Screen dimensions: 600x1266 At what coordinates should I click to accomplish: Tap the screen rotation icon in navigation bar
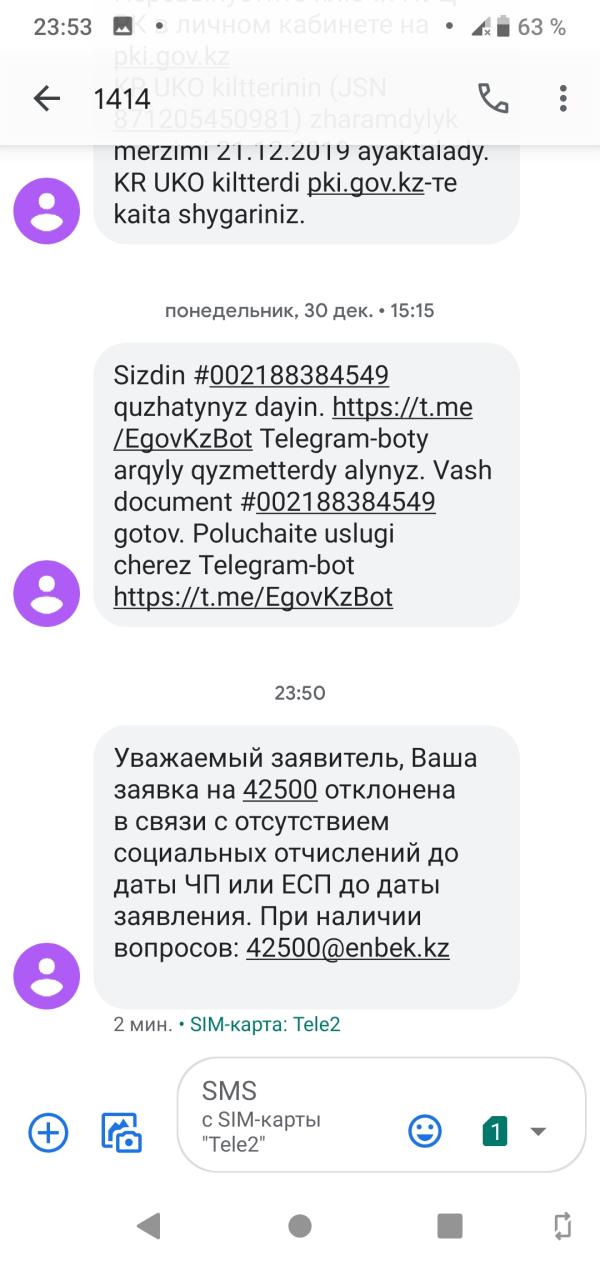click(x=562, y=1225)
